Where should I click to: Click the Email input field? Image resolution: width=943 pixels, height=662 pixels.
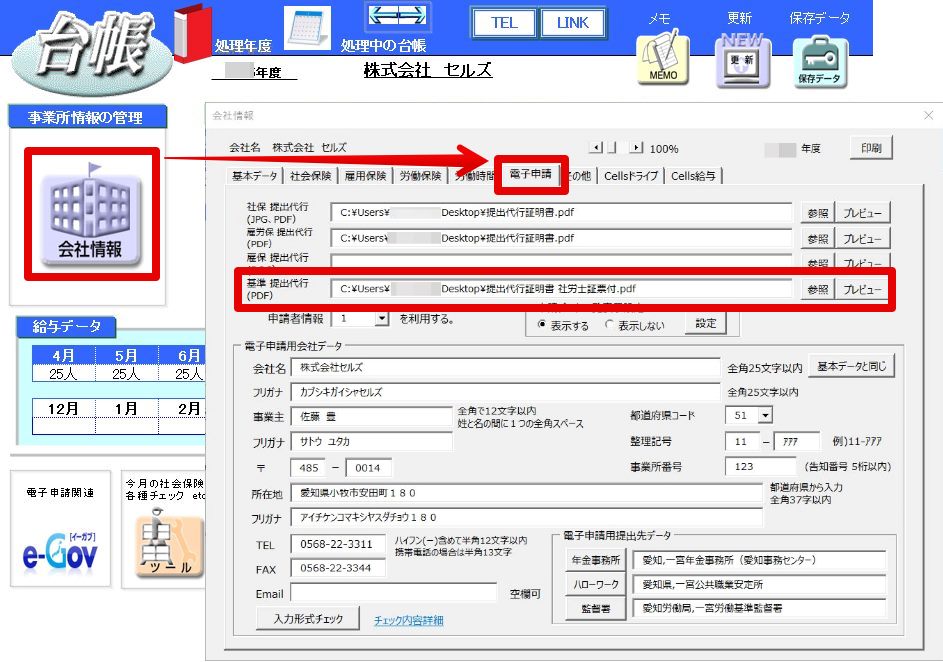coord(394,592)
